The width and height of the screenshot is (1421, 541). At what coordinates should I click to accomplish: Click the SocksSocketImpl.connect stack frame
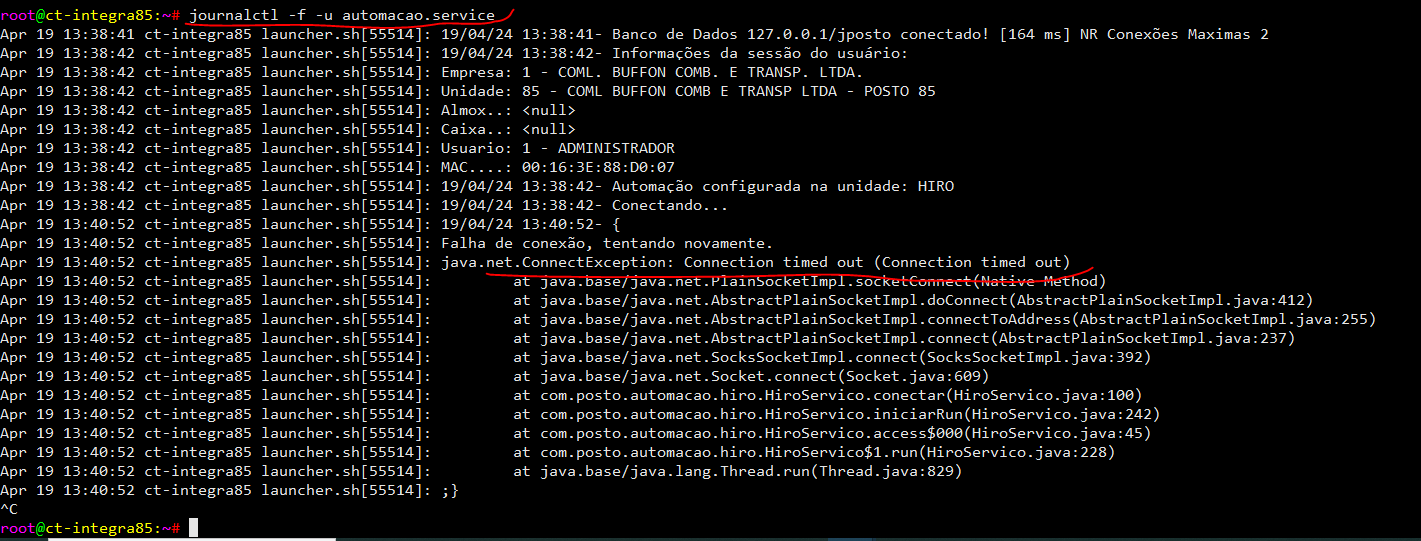click(x=832, y=357)
